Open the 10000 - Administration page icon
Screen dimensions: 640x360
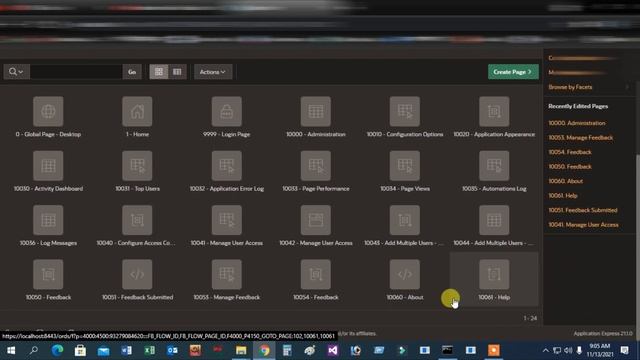coord(316,111)
